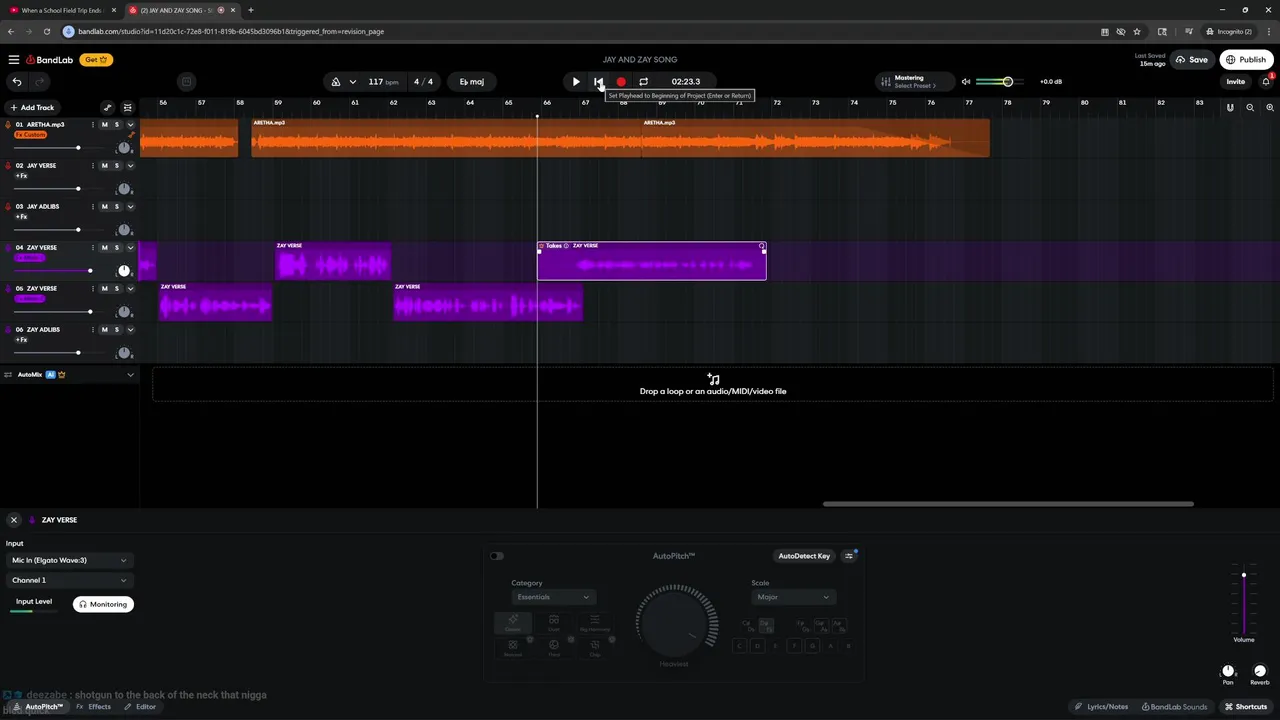The image size is (1280, 720).
Task: Mute the 02 JAY VERSE track
Action: coord(104,166)
